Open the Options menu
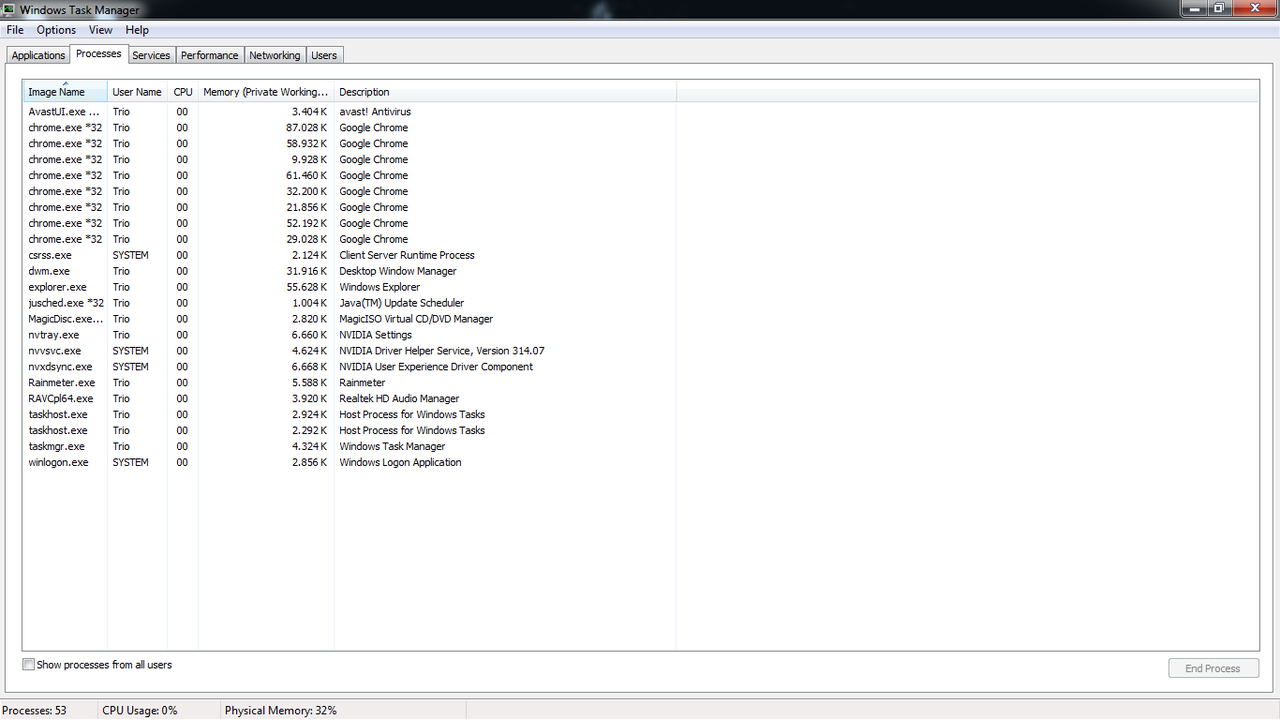 56,30
